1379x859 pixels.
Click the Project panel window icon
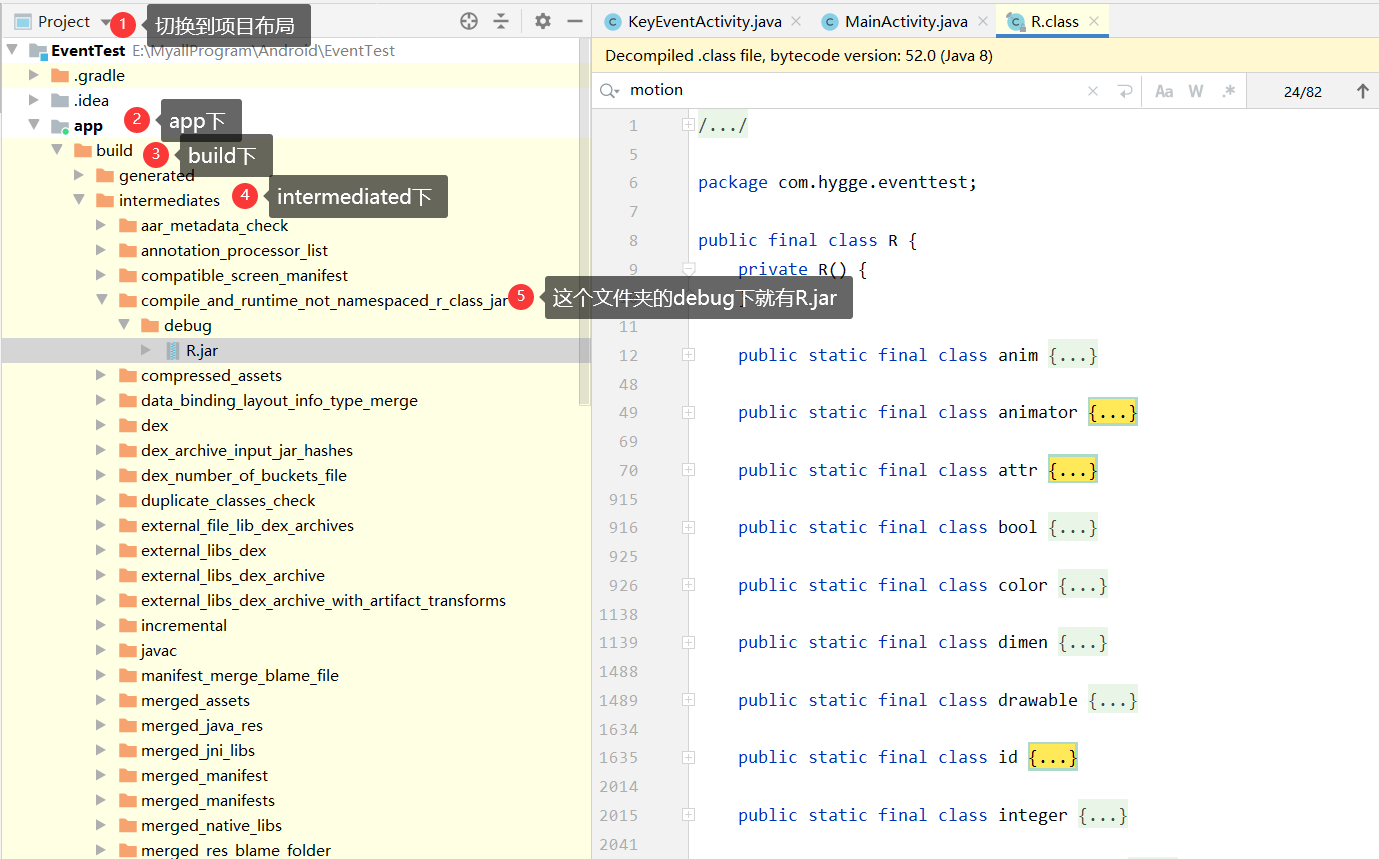tap(22, 21)
